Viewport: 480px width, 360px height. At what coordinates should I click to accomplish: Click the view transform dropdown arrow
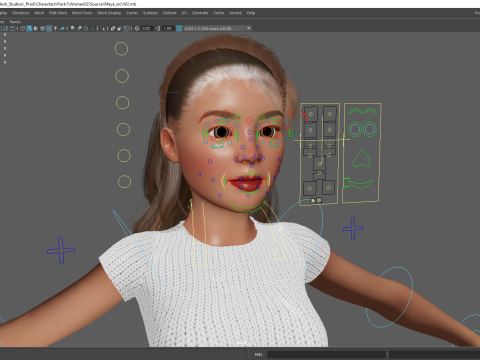(248, 28)
